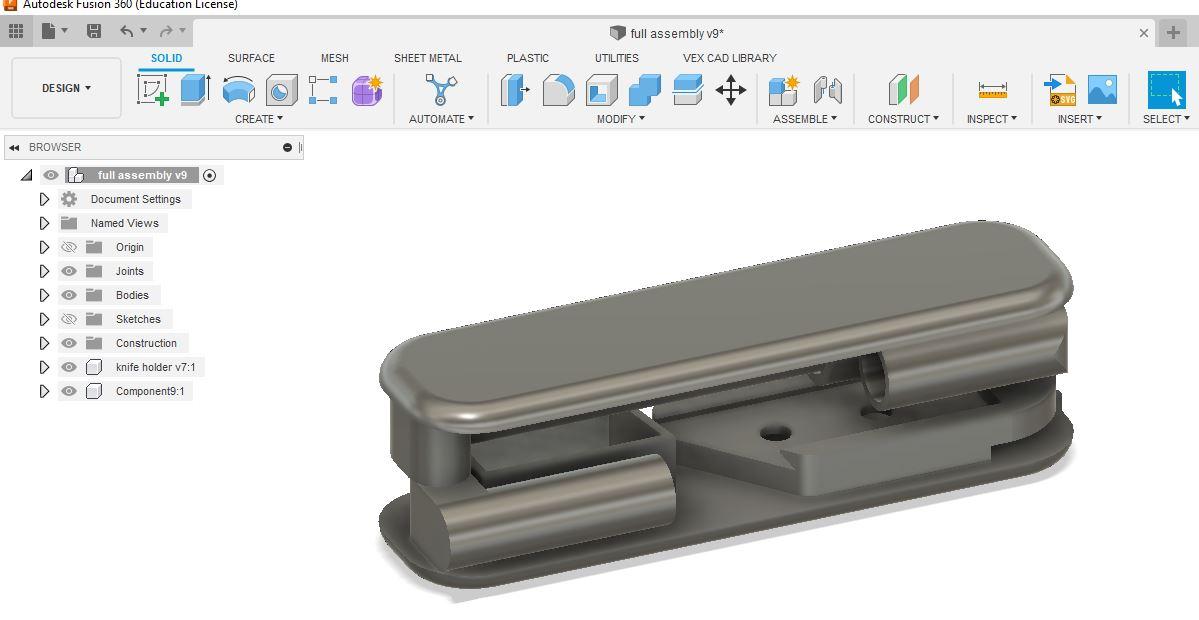Expand the Construction folder
This screenshot has width=1199, height=620.
pos(44,342)
